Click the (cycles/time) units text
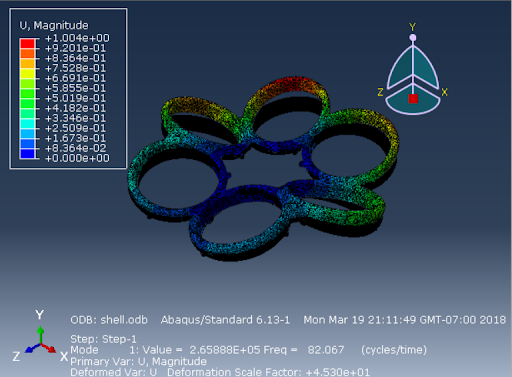Viewport: 512px width, 377px height. [394, 350]
